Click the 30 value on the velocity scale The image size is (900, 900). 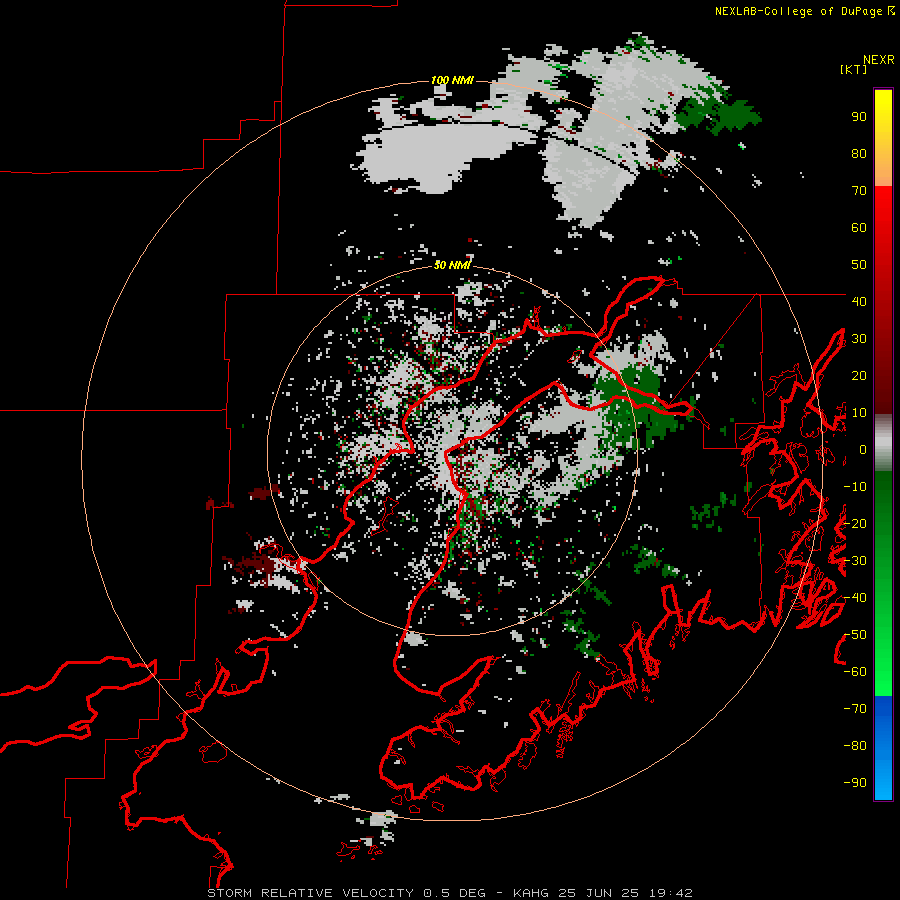click(859, 339)
